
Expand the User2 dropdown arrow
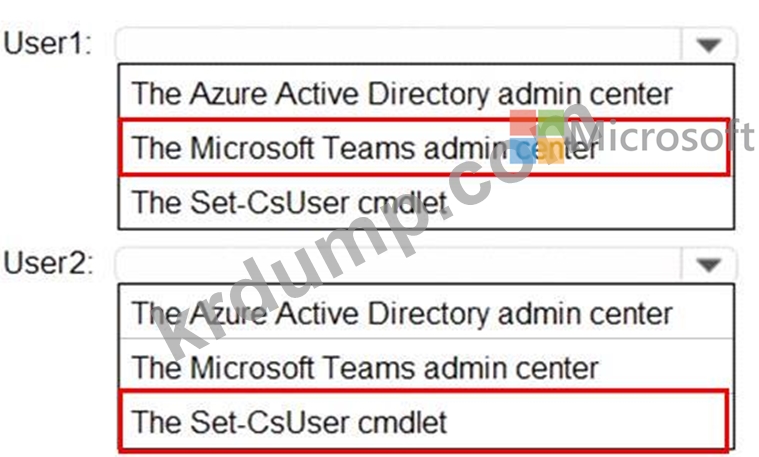click(708, 265)
